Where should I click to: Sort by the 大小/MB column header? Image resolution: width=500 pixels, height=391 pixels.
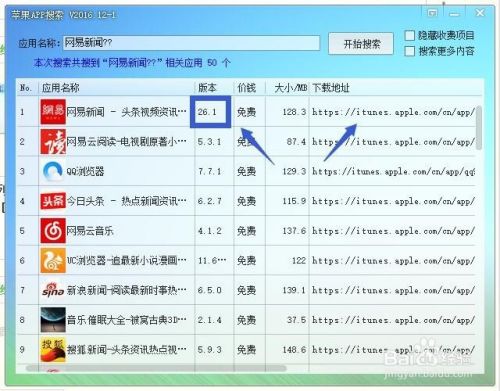pyautogui.click(x=287, y=88)
